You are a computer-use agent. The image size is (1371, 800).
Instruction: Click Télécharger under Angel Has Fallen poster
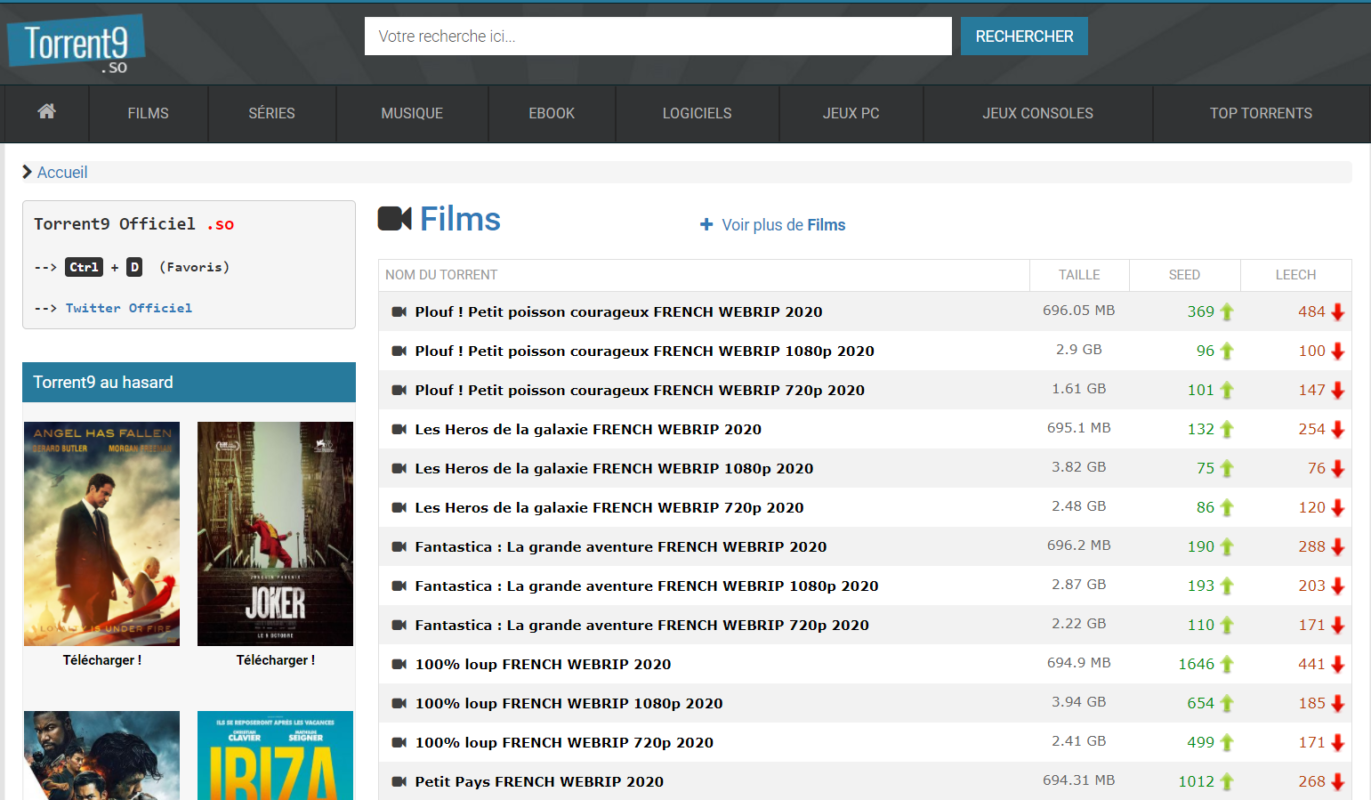102,660
